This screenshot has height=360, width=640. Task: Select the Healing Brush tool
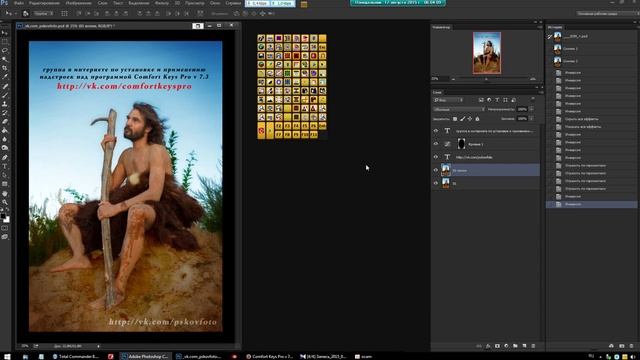[x=5, y=87]
